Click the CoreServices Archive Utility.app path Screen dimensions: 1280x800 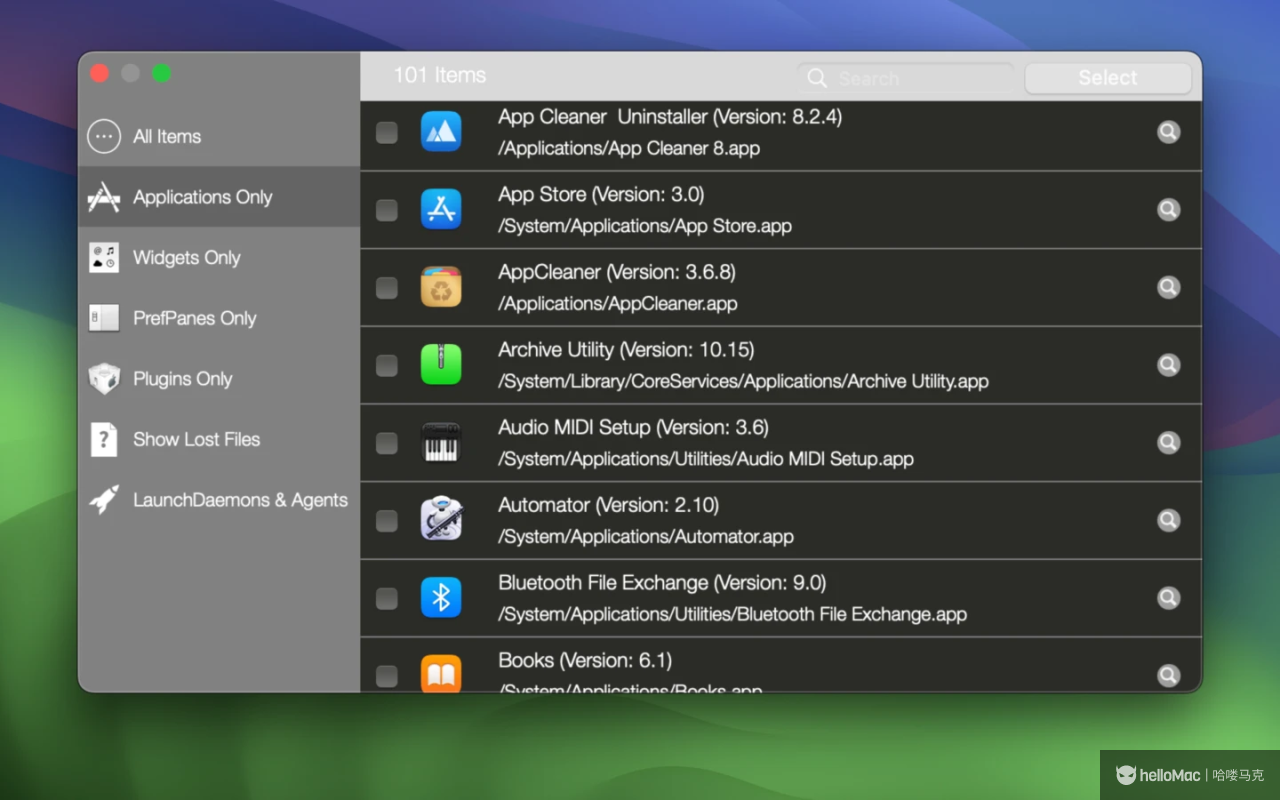[x=744, y=381]
